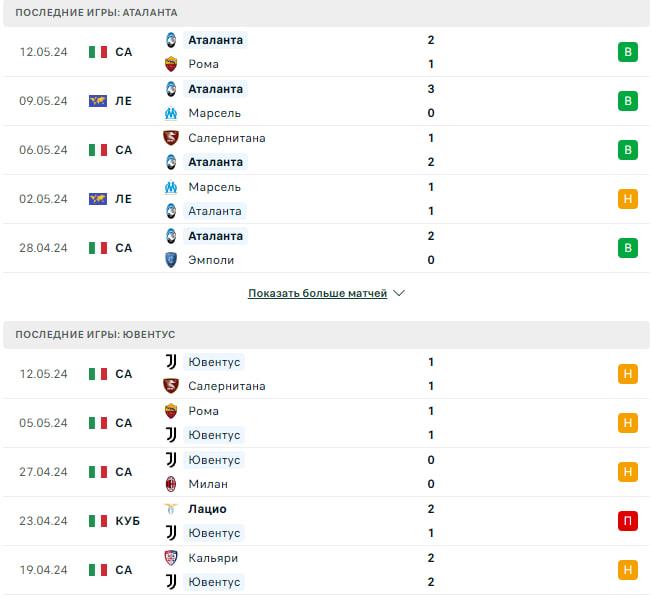Open the green В badge for the Atalanta–Roma match
The width and height of the screenshot is (651, 599).
point(628,52)
